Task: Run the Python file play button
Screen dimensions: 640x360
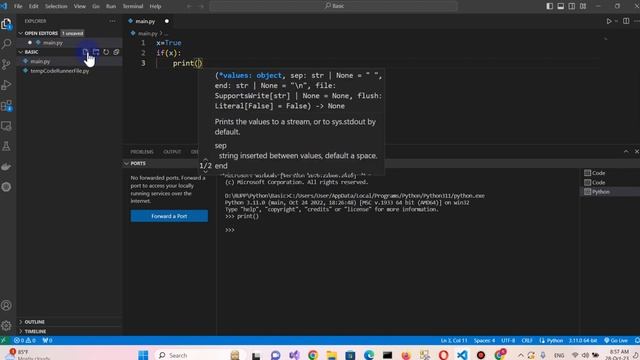Action: click(609, 21)
